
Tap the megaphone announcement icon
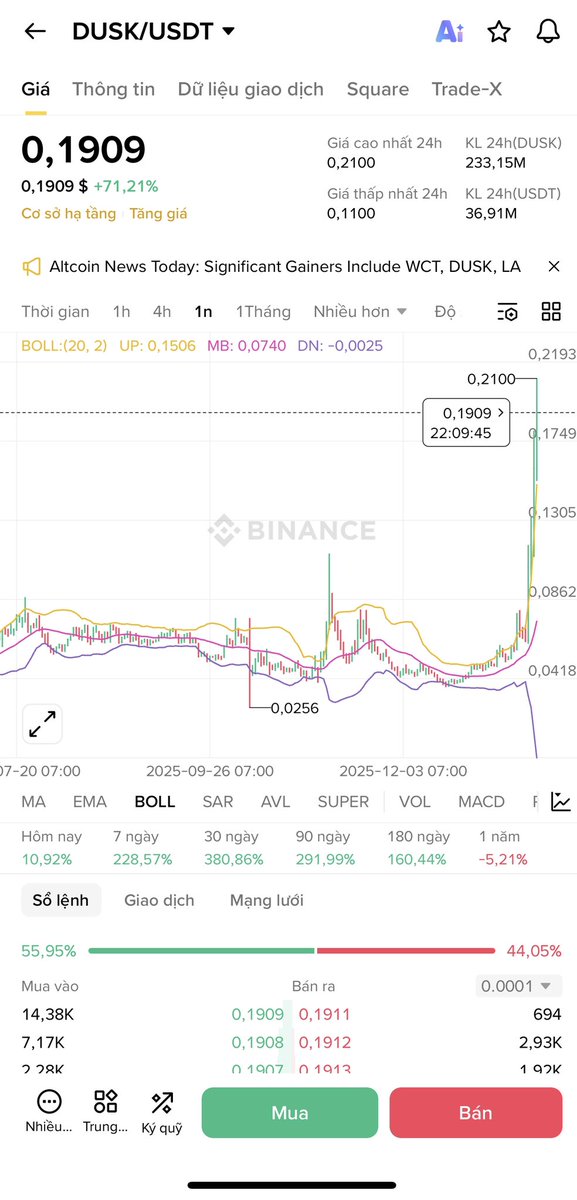(x=32, y=266)
